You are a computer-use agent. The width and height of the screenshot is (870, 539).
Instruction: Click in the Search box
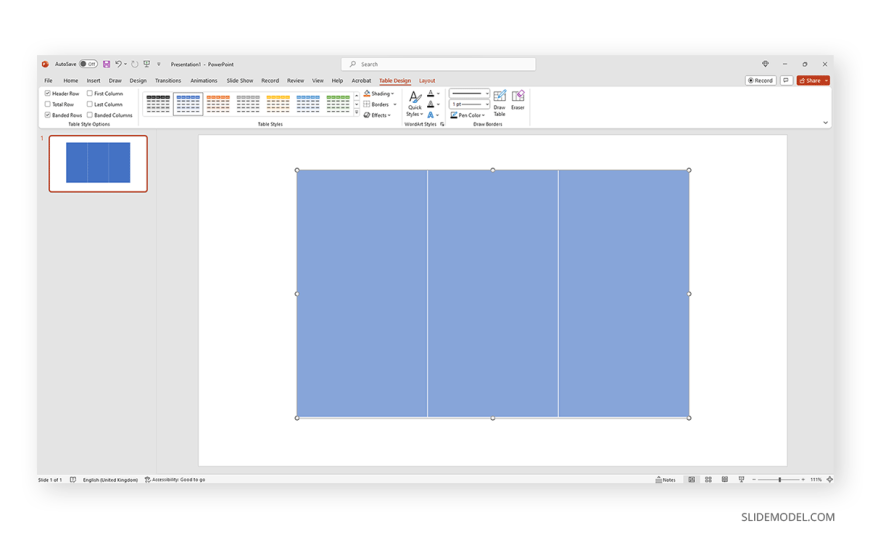(x=438, y=64)
